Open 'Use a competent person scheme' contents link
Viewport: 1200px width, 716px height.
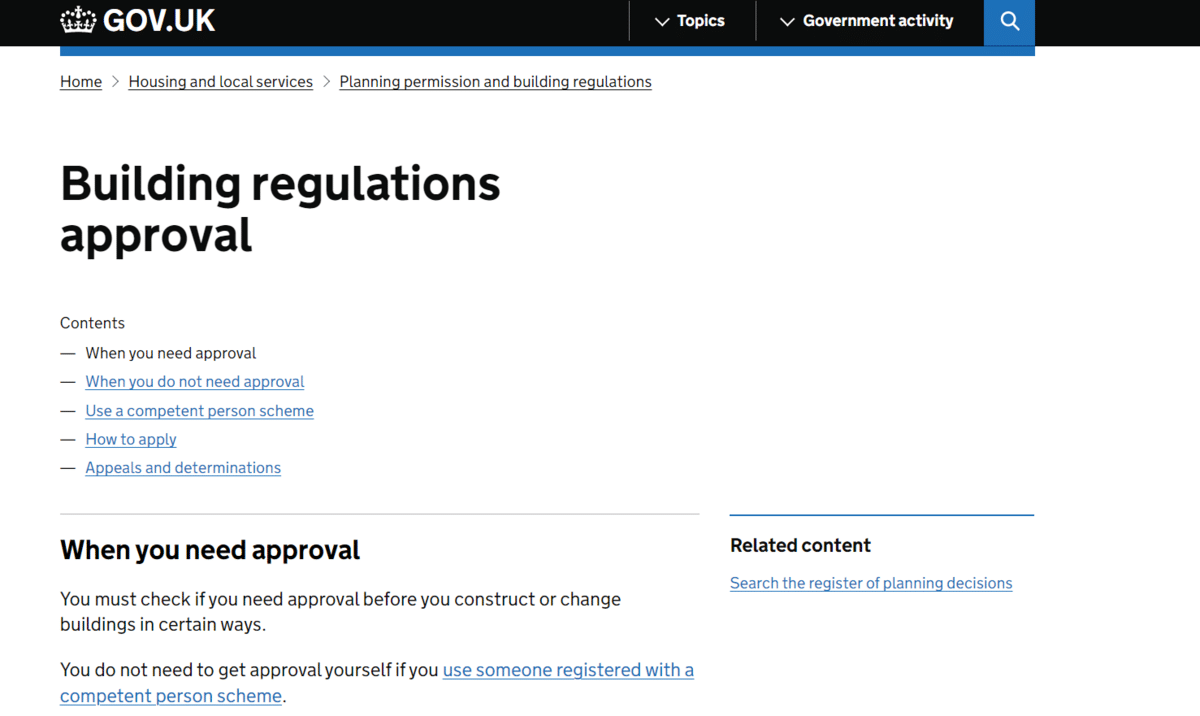(199, 411)
